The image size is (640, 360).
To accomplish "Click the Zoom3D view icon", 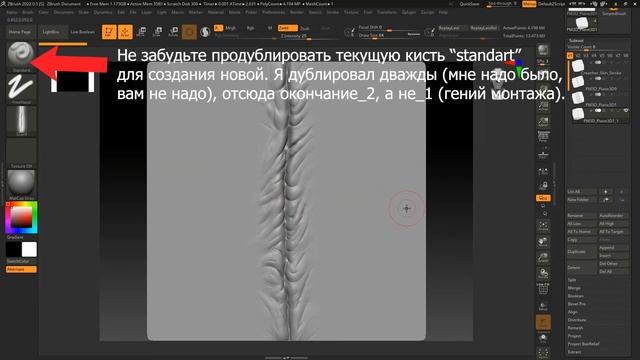I will tap(543, 258).
